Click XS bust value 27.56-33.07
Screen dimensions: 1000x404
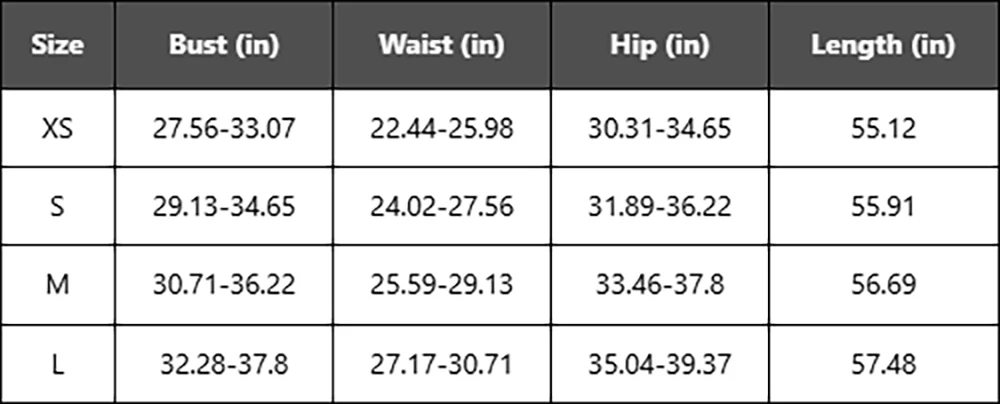coord(224,128)
